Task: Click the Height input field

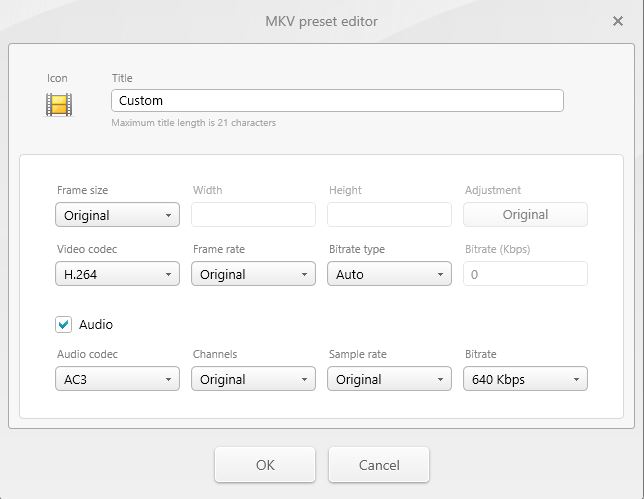Action: coord(389,214)
